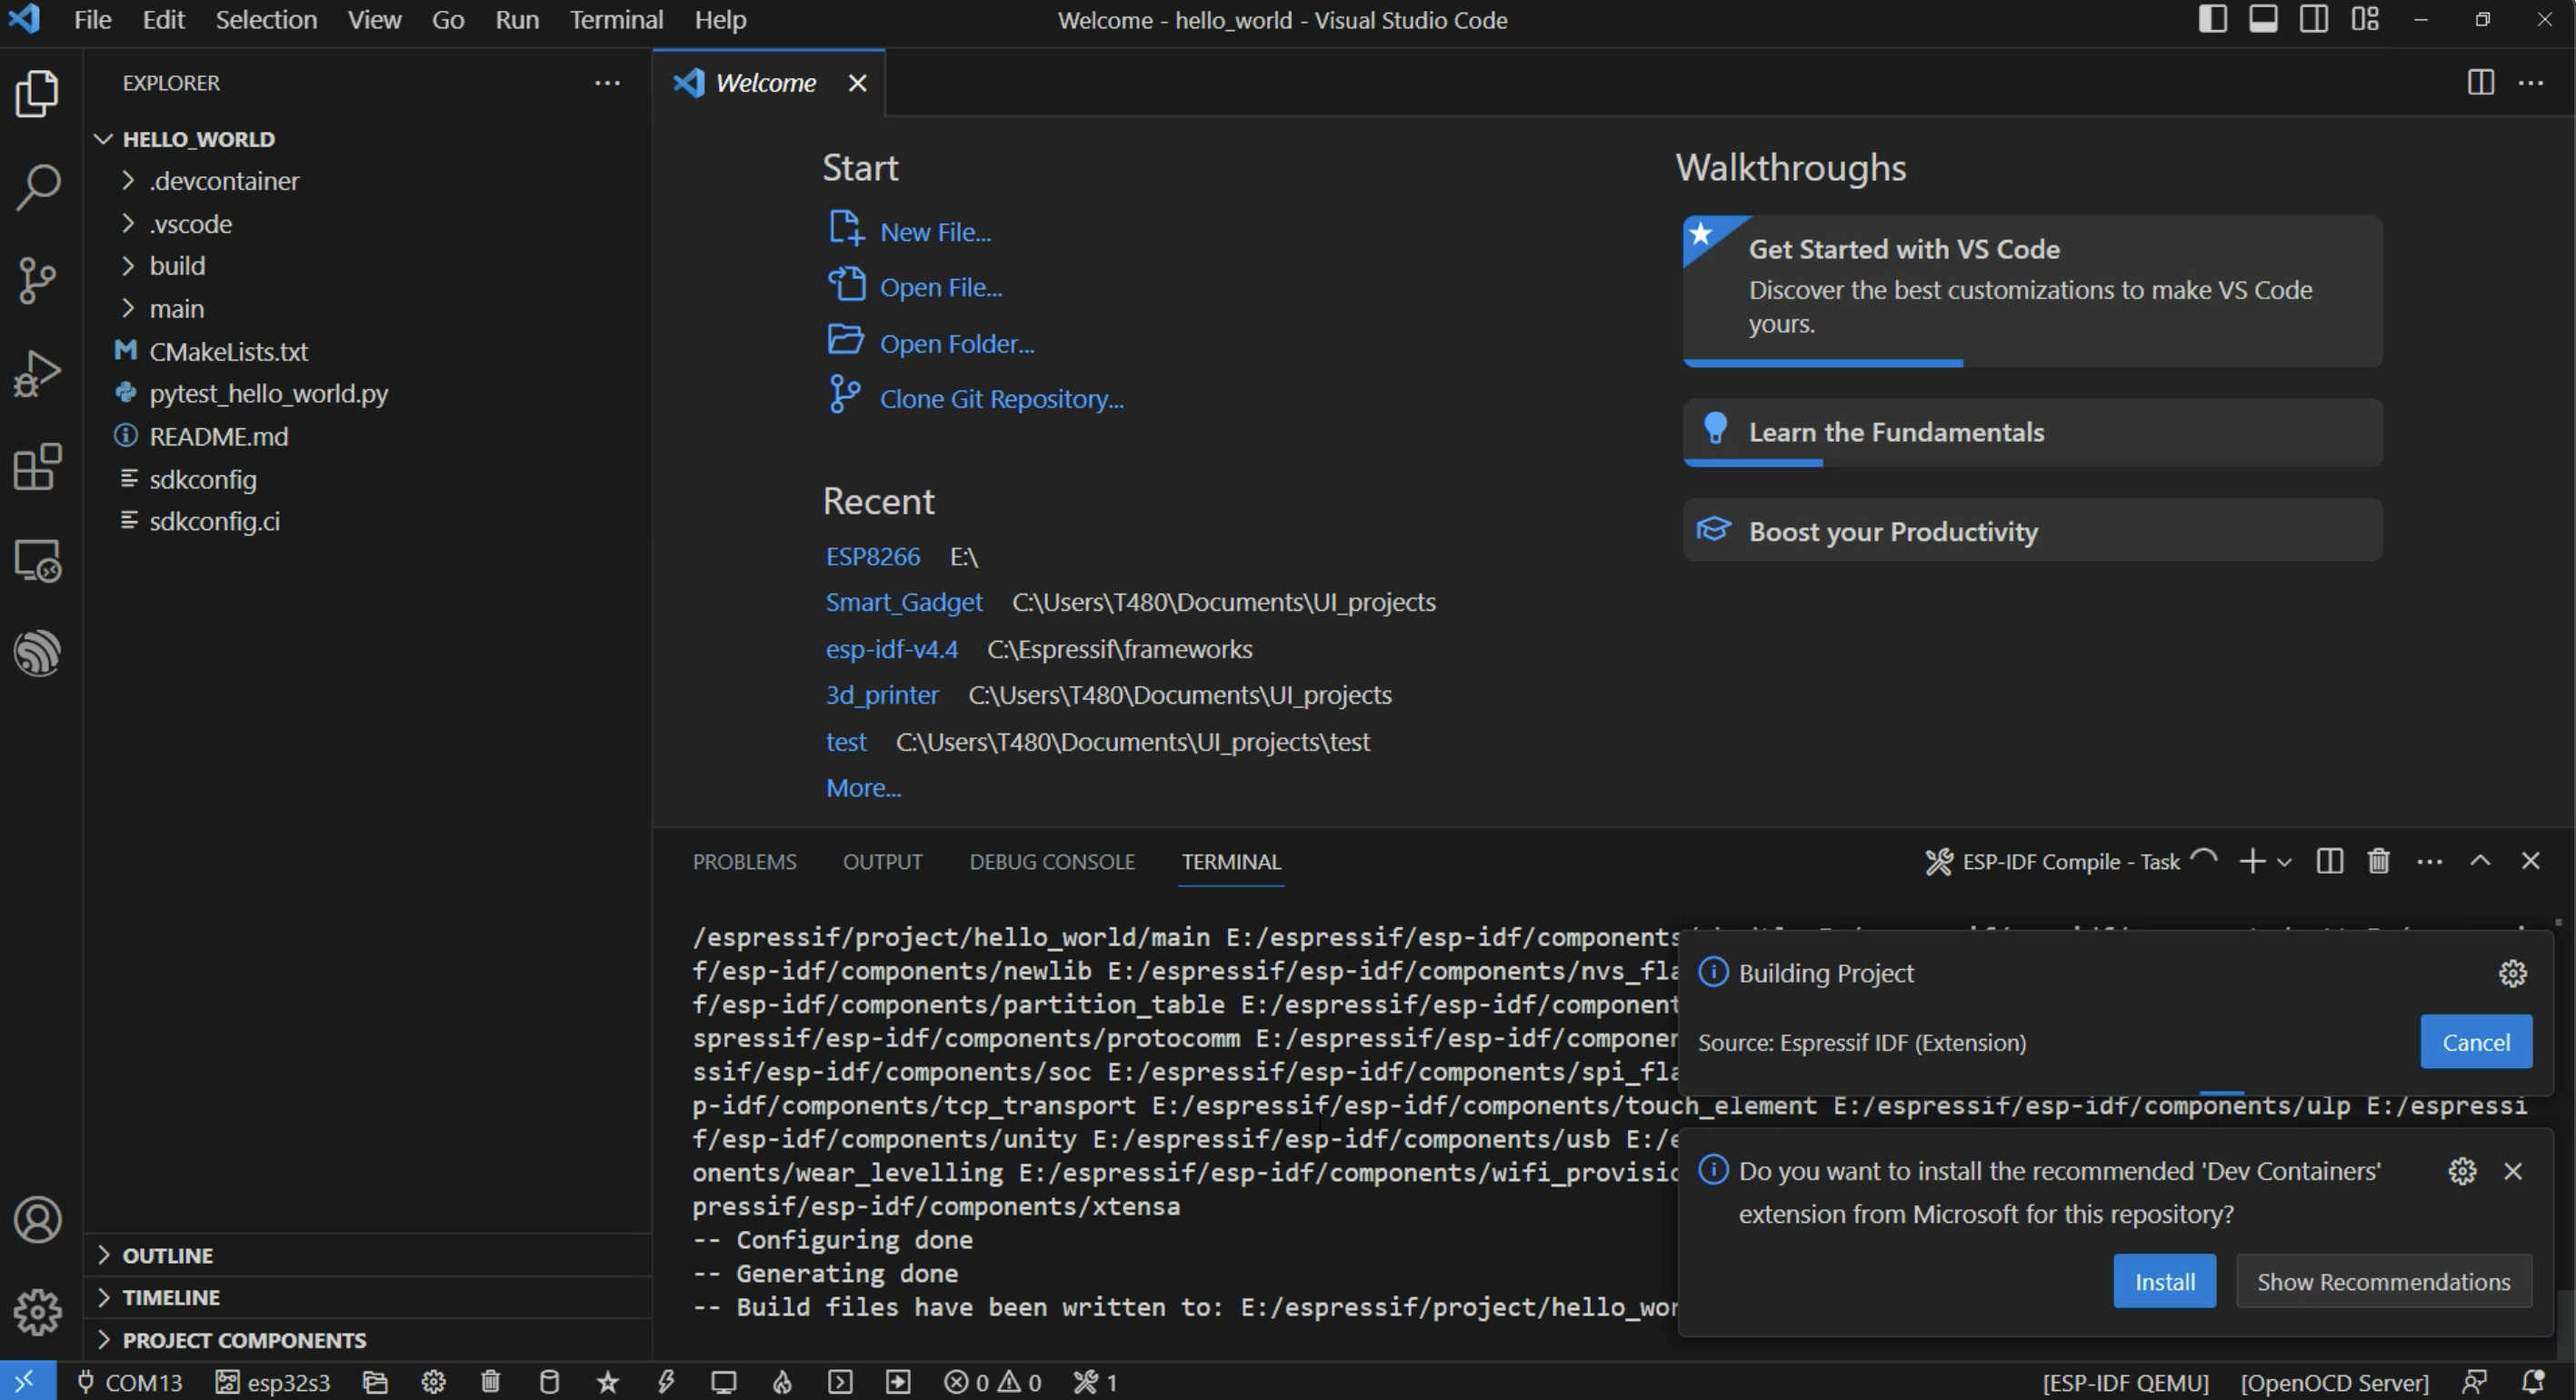Kill the terminal with trash icon

pos(2379,861)
